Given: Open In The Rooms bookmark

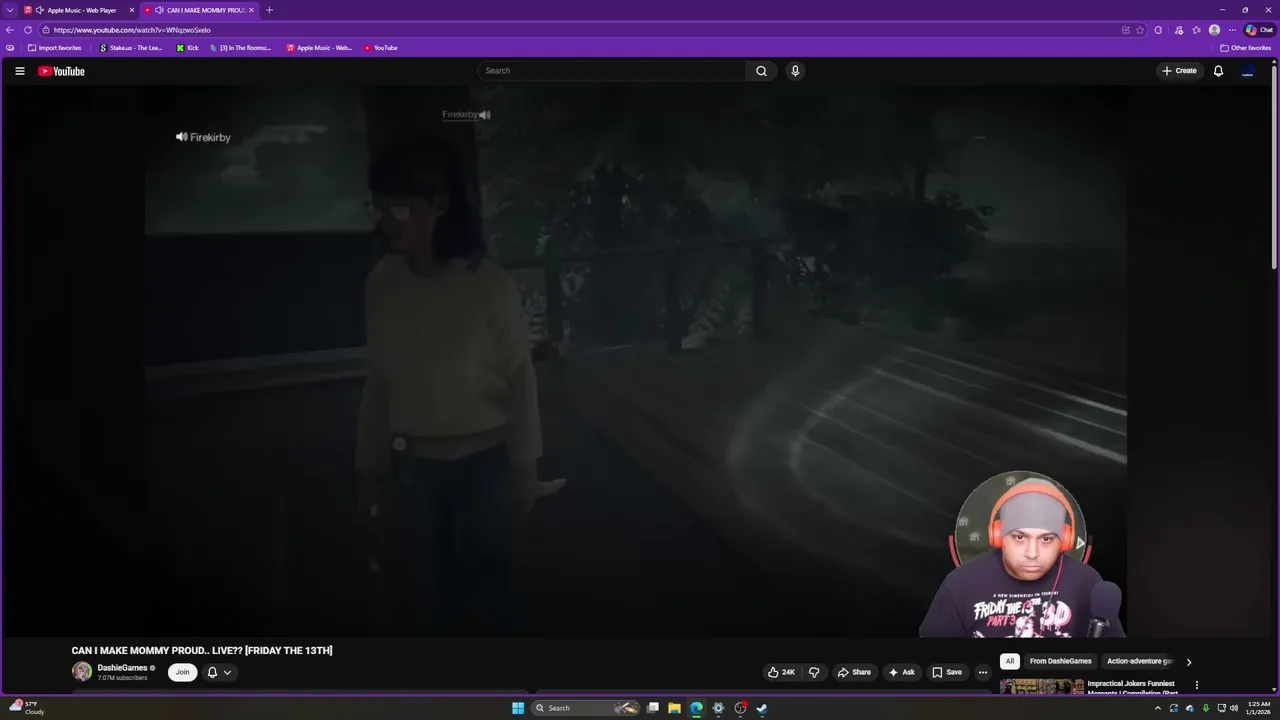Looking at the screenshot, I should pyautogui.click(x=241, y=48).
